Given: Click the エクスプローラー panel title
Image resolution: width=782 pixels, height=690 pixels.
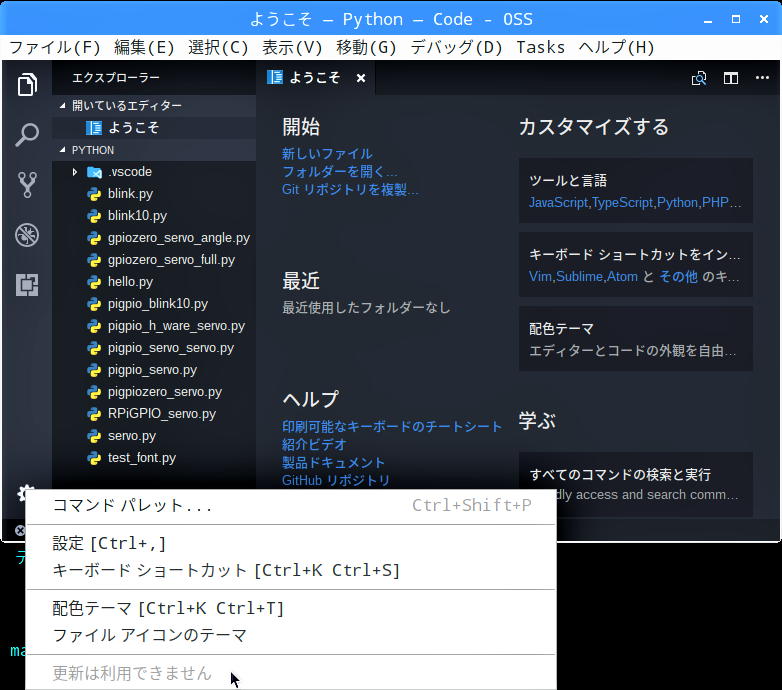Looking at the screenshot, I should 116,78.
